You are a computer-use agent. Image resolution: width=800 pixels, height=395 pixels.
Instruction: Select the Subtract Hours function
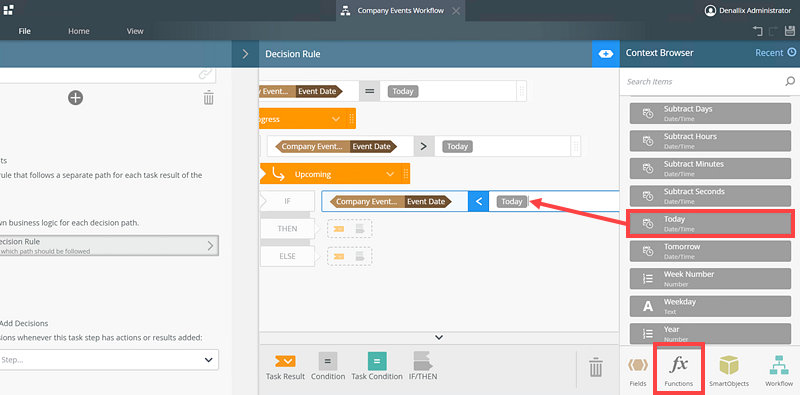click(x=710, y=140)
